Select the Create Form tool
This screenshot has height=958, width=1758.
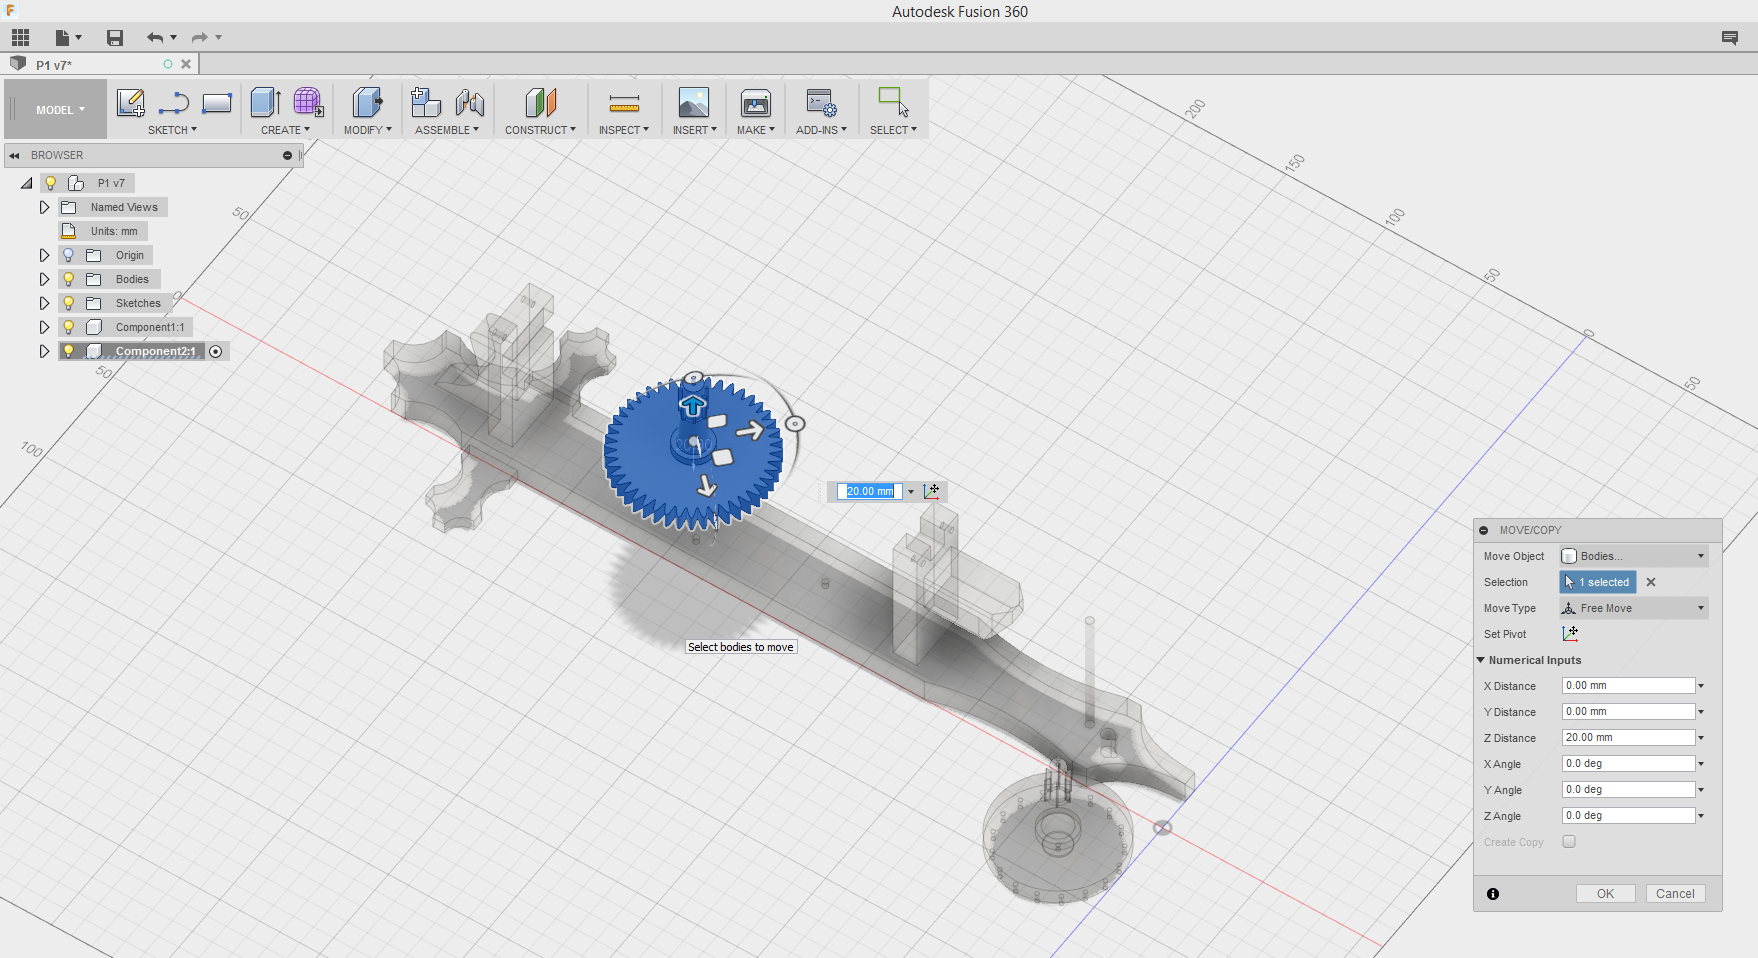pos(308,102)
